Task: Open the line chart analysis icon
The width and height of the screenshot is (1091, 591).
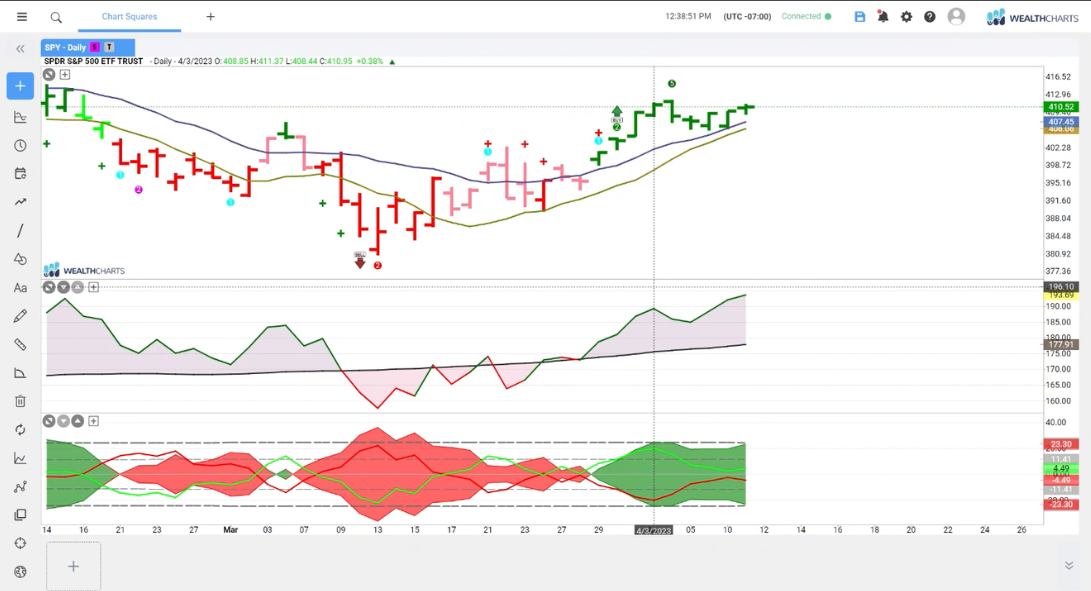Action: pos(20,458)
